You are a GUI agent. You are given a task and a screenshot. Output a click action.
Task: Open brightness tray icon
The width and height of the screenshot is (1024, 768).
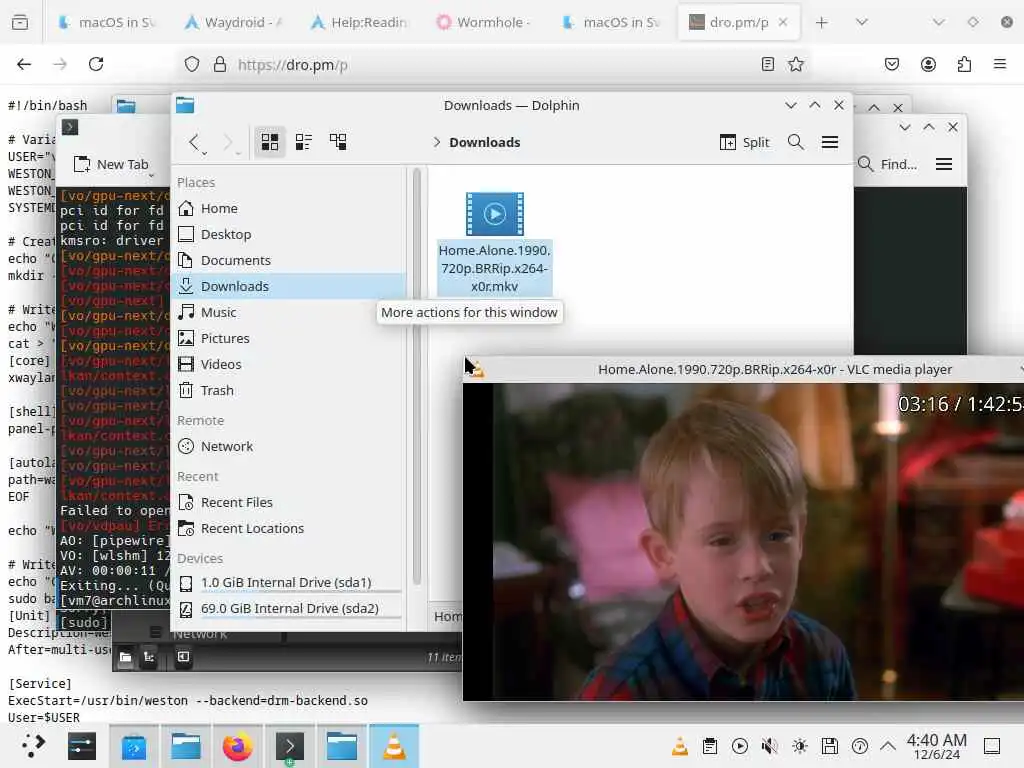coord(800,746)
